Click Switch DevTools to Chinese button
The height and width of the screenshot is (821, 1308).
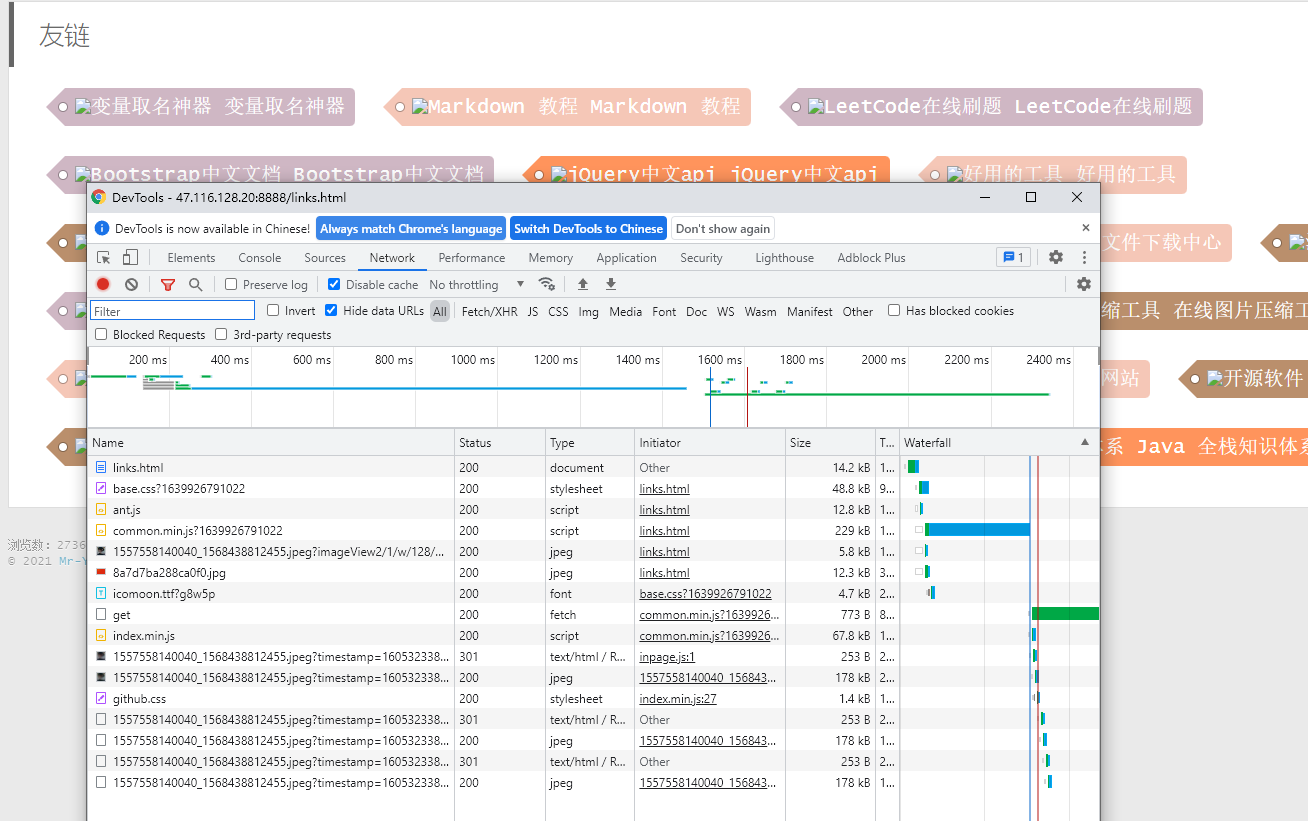click(588, 229)
